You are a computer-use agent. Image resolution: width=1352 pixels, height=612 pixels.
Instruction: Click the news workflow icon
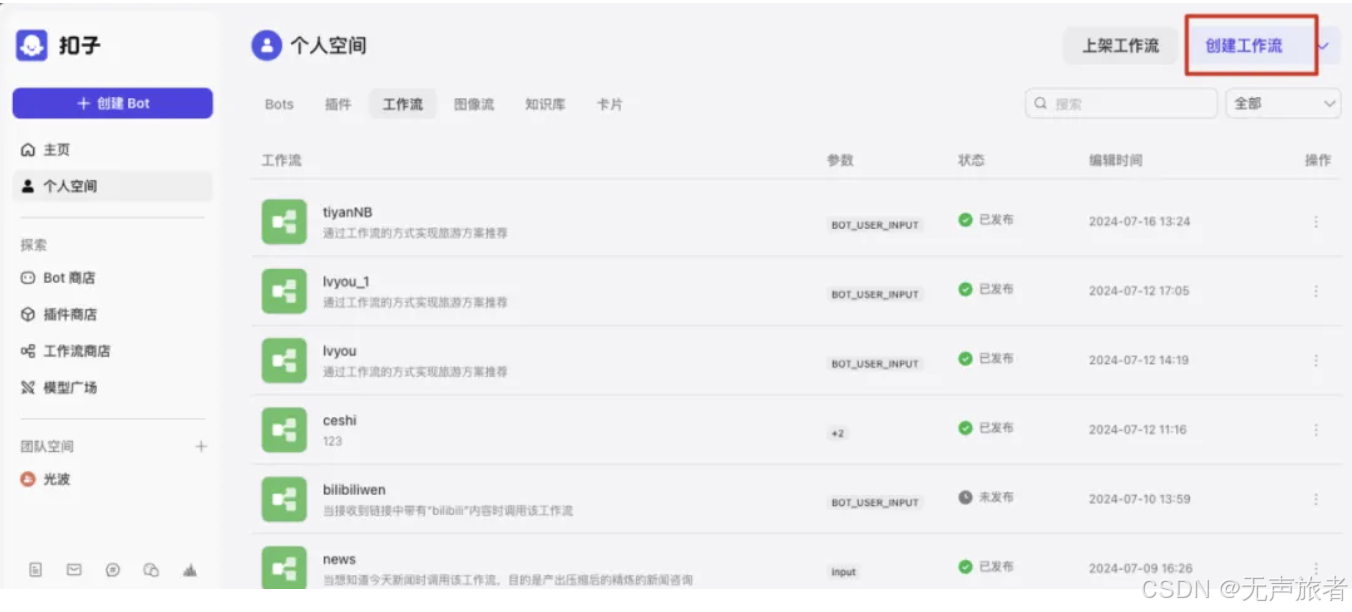click(x=284, y=567)
